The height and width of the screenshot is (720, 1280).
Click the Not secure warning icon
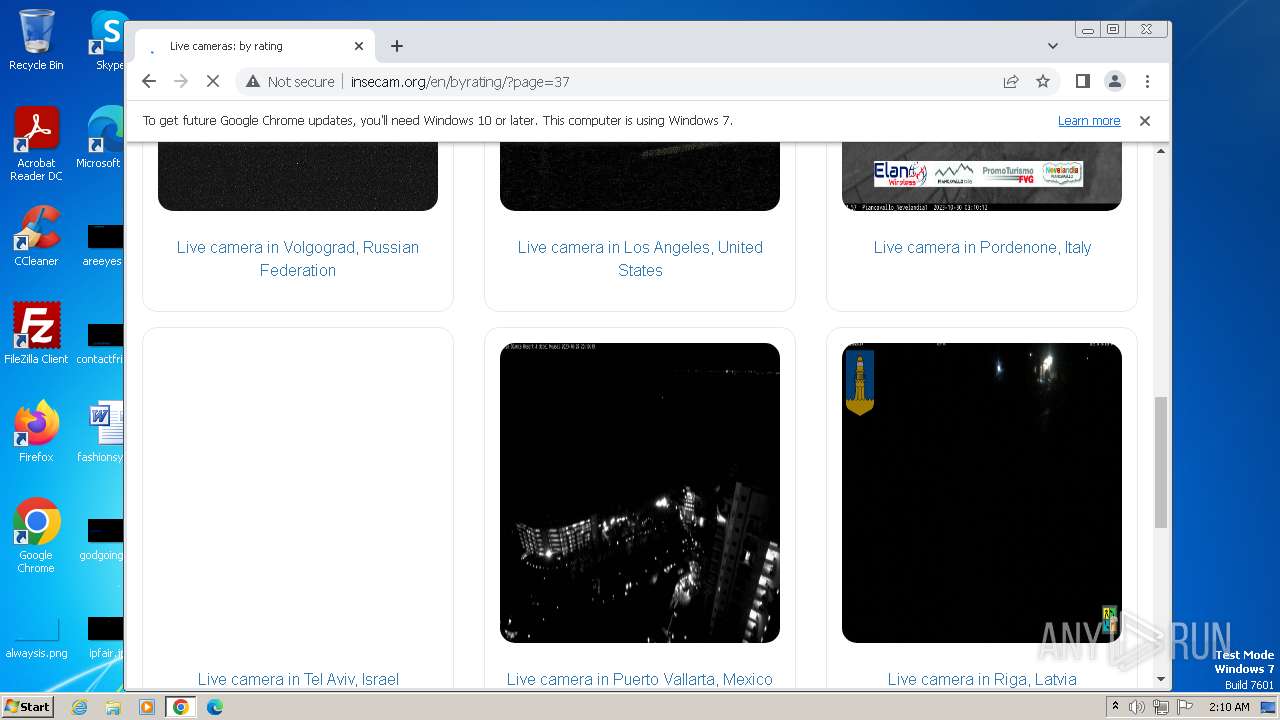tap(253, 82)
